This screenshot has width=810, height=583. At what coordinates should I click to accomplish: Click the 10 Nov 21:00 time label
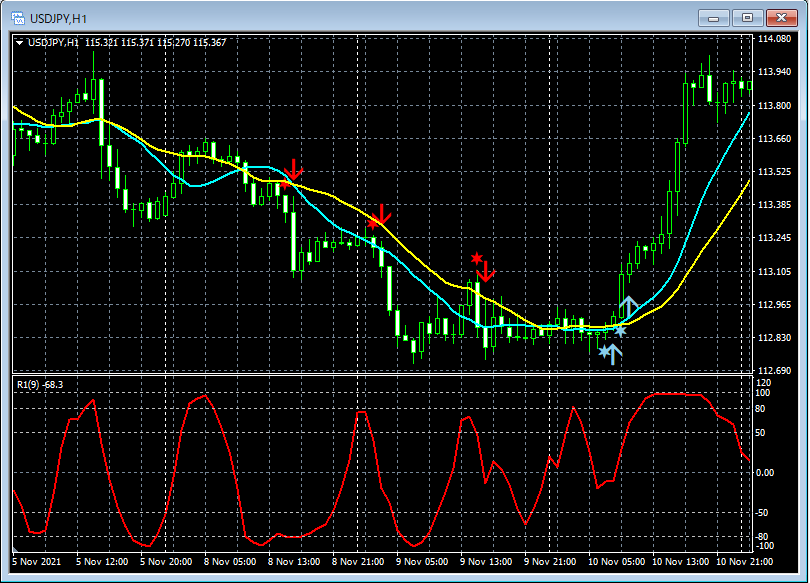[745, 562]
